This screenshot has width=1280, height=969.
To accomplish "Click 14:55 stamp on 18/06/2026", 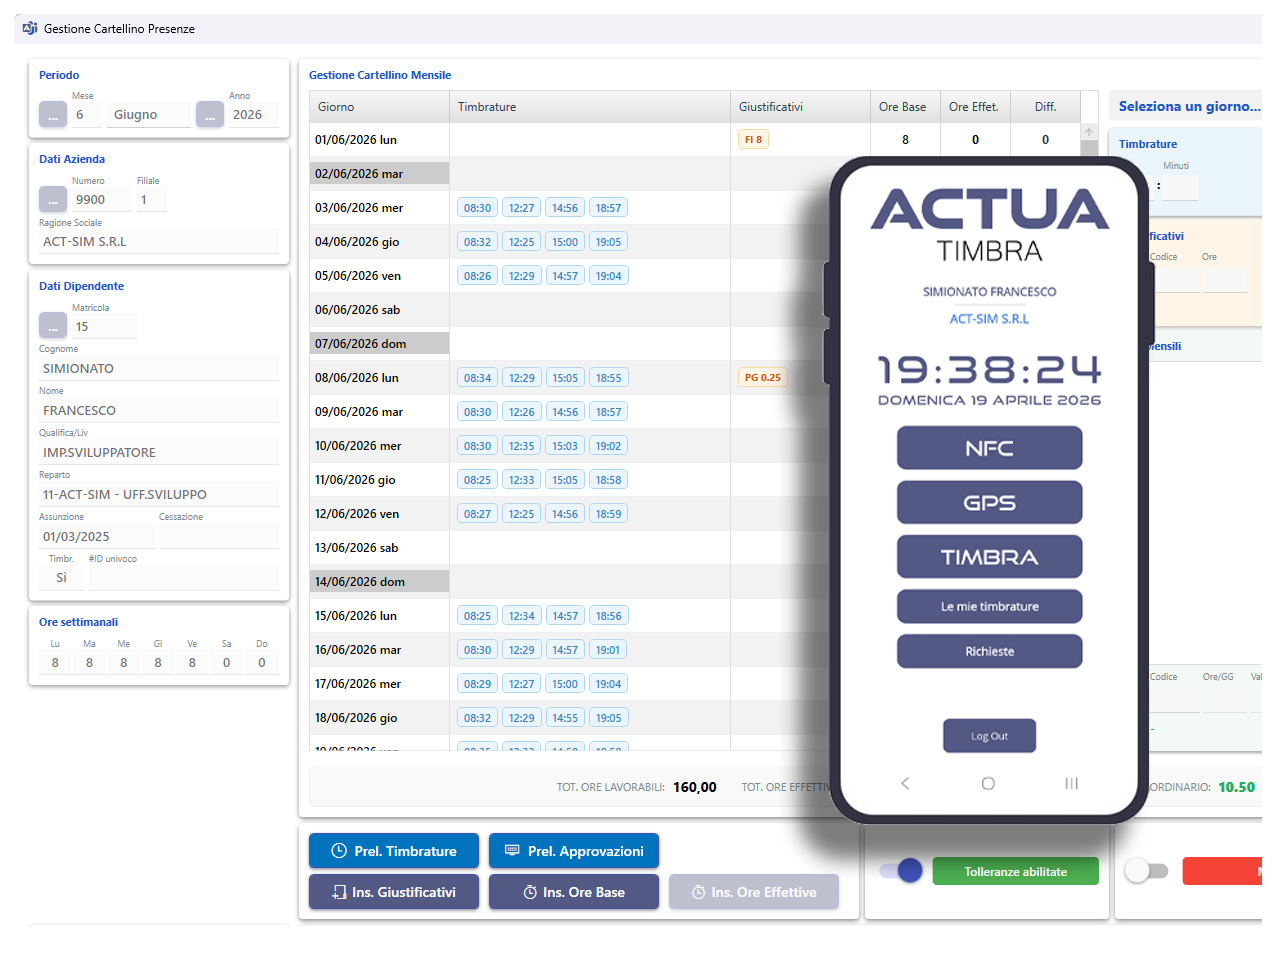I will pos(565,718).
